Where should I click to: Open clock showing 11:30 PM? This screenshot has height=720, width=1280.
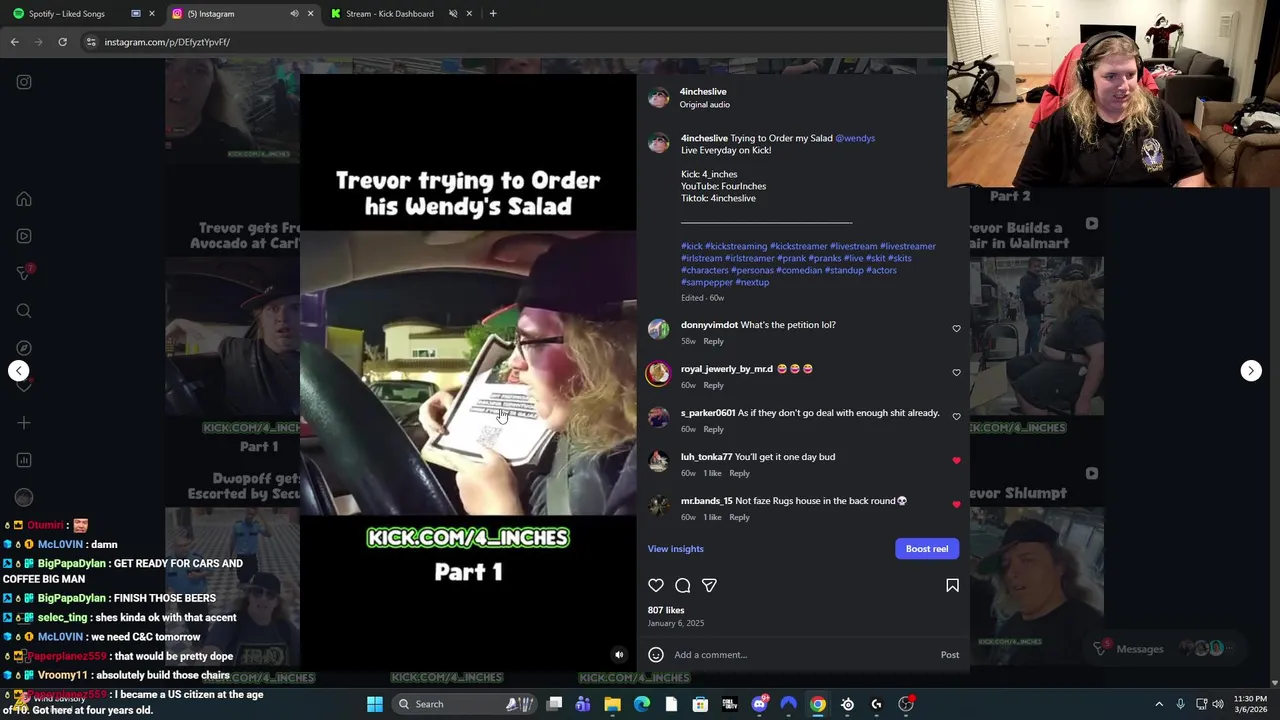pyautogui.click(x=1250, y=704)
